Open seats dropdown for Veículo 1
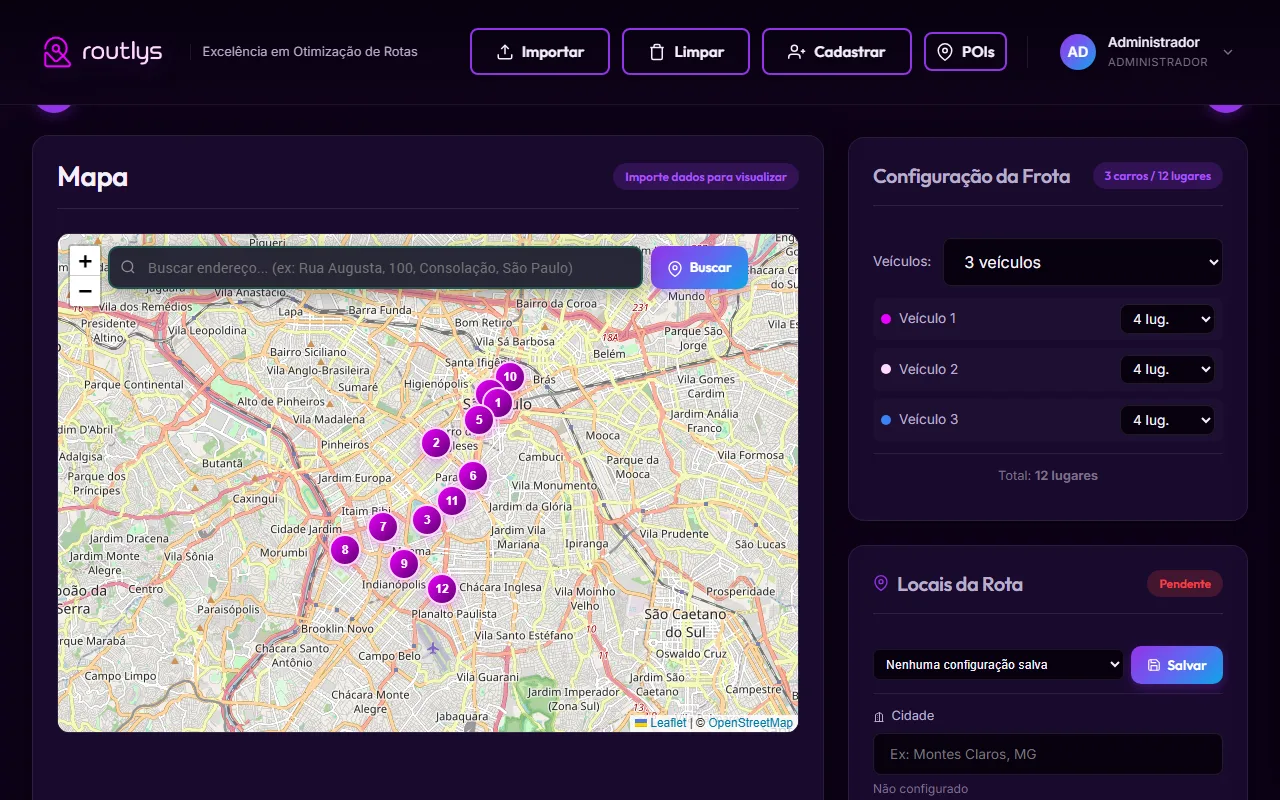 tap(1167, 319)
